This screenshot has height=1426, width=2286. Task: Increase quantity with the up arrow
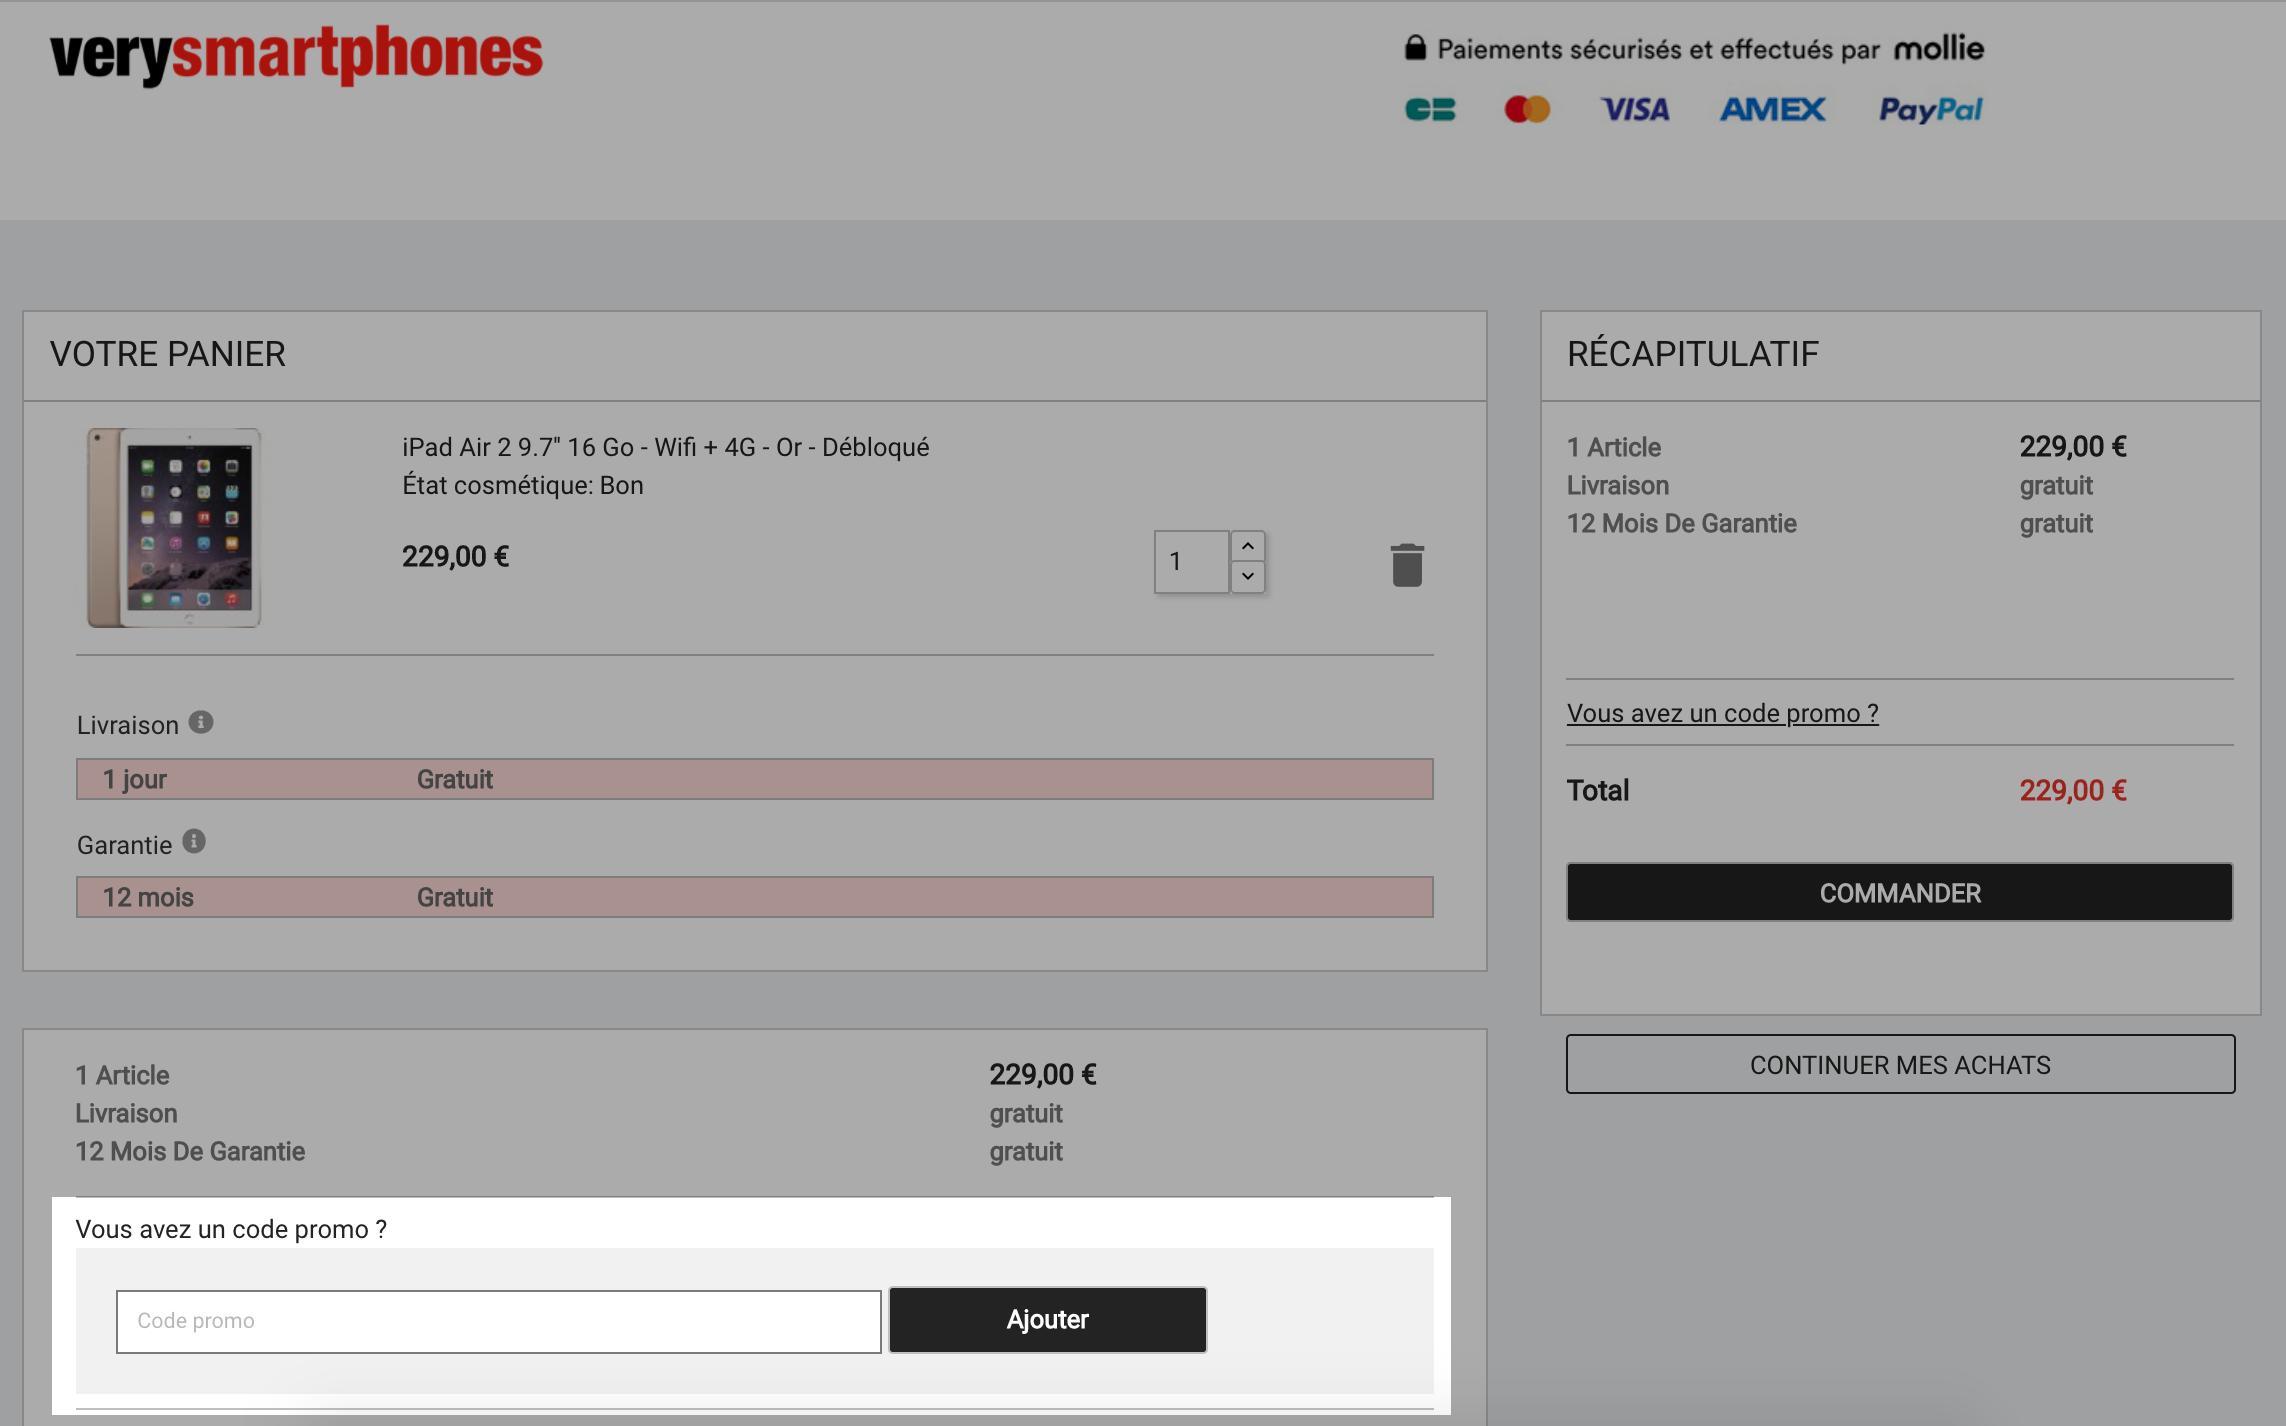click(x=1248, y=546)
